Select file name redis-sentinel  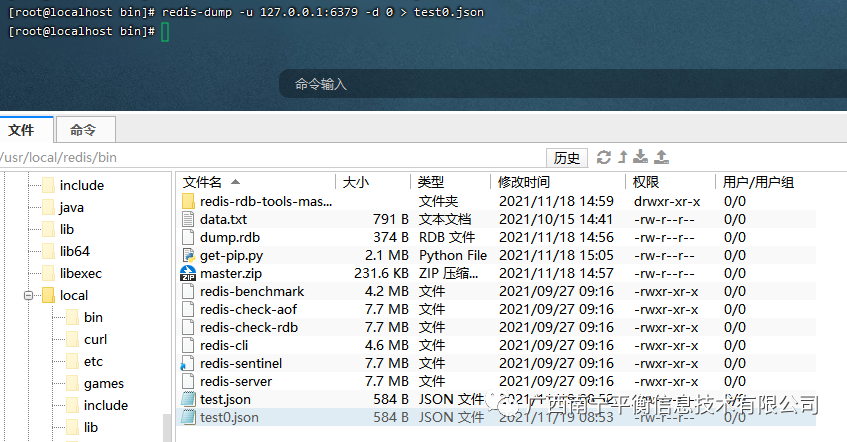click(241, 364)
